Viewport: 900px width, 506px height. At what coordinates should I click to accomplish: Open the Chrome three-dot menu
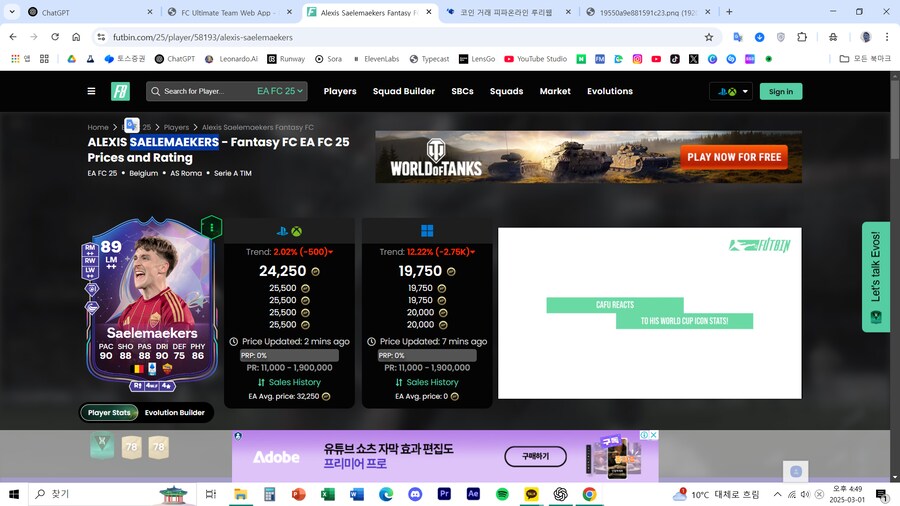click(x=887, y=37)
